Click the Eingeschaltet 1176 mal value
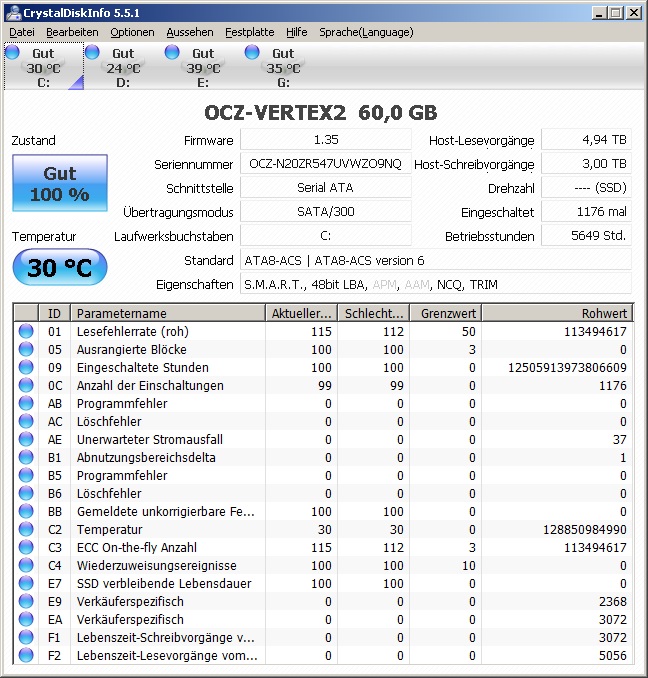648x678 pixels. (x=587, y=212)
